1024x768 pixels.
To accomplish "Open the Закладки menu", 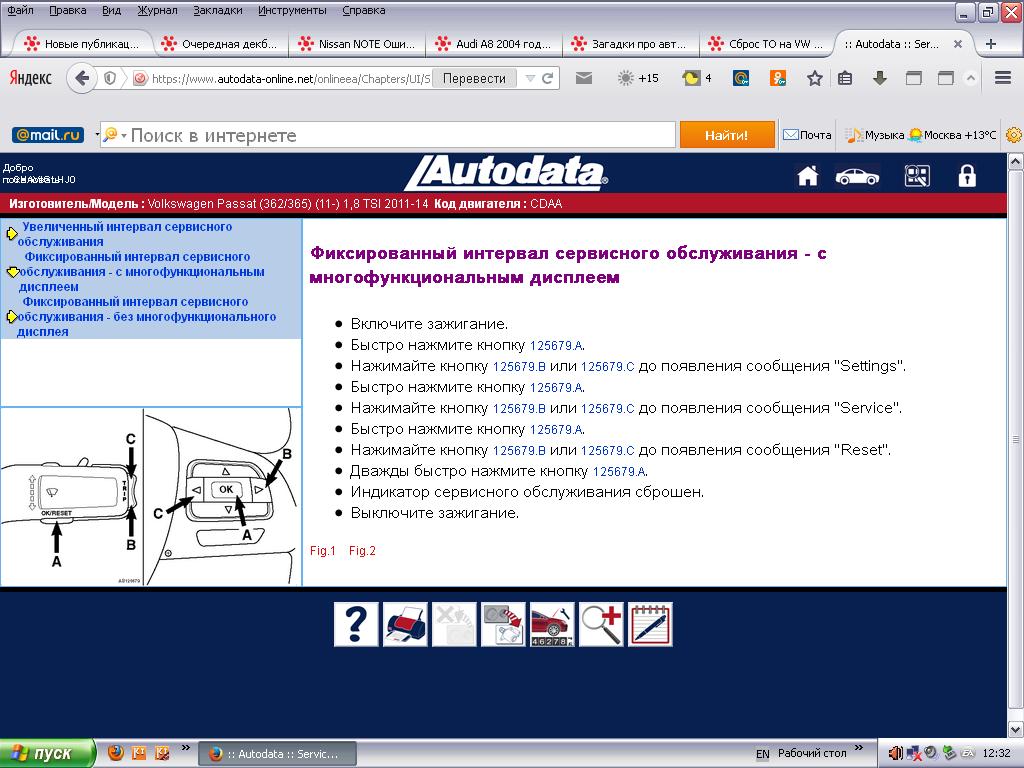I will pyautogui.click(x=217, y=10).
